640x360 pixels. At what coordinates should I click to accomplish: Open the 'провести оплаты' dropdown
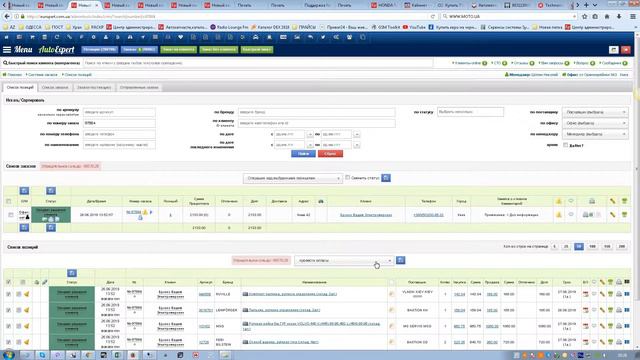point(344,260)
